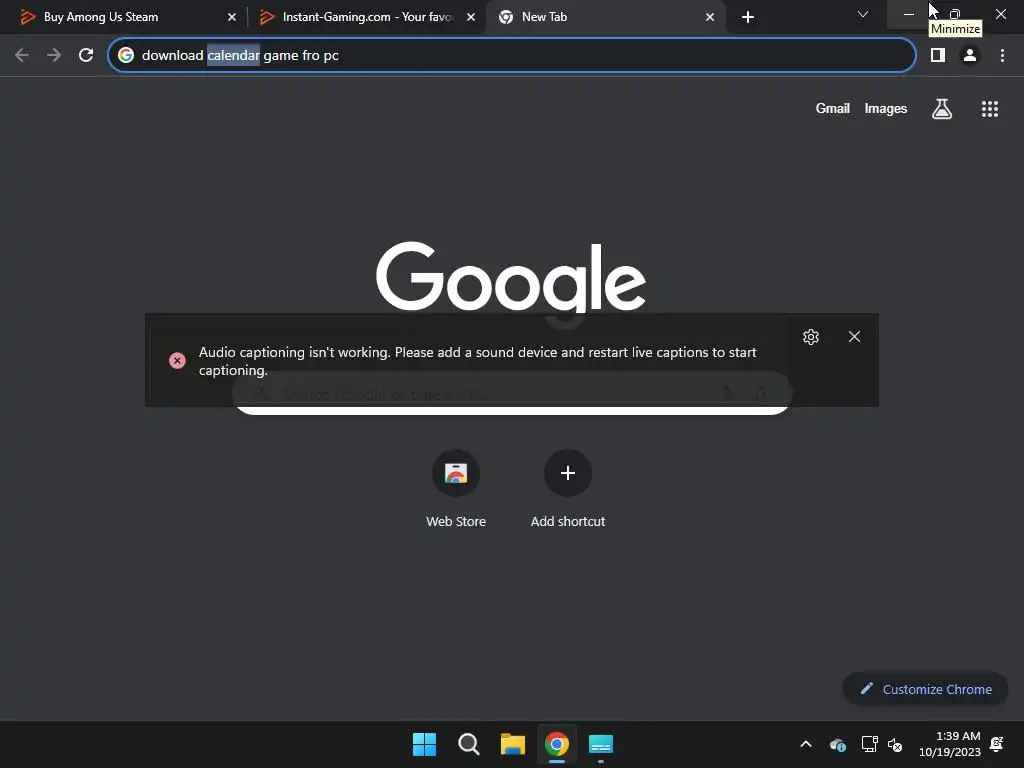The width and height of the screenshot is (1024, 768).
Task: Open the live captions app in taskbar
Action: pos(601,744)
